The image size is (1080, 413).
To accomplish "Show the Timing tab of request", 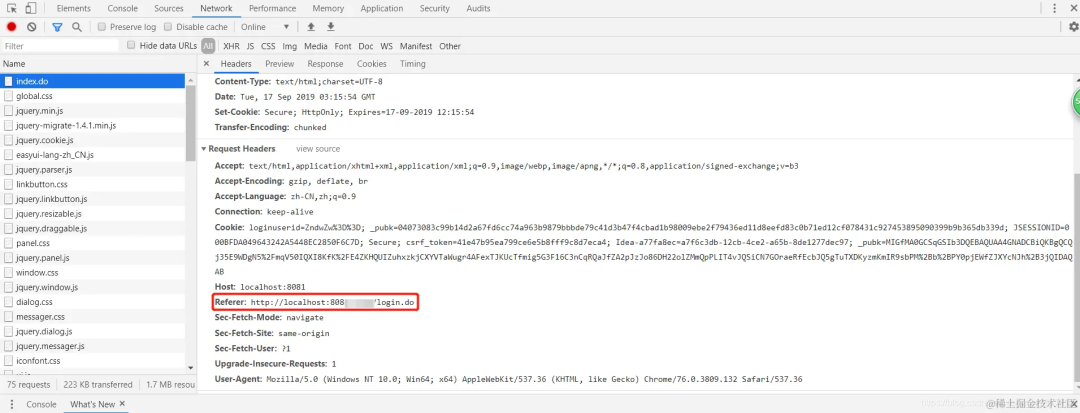I will click(x=413, y=63).
